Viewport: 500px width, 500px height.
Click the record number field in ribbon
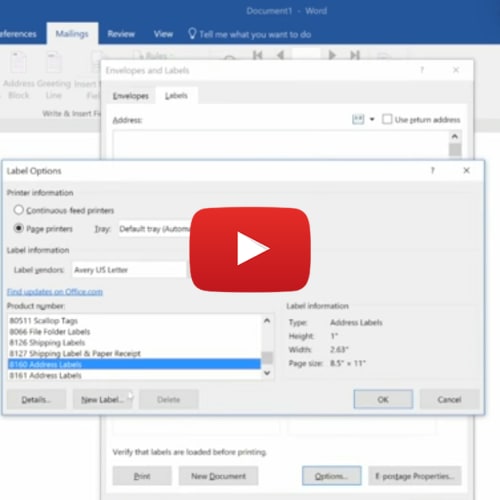pos(306,54)
